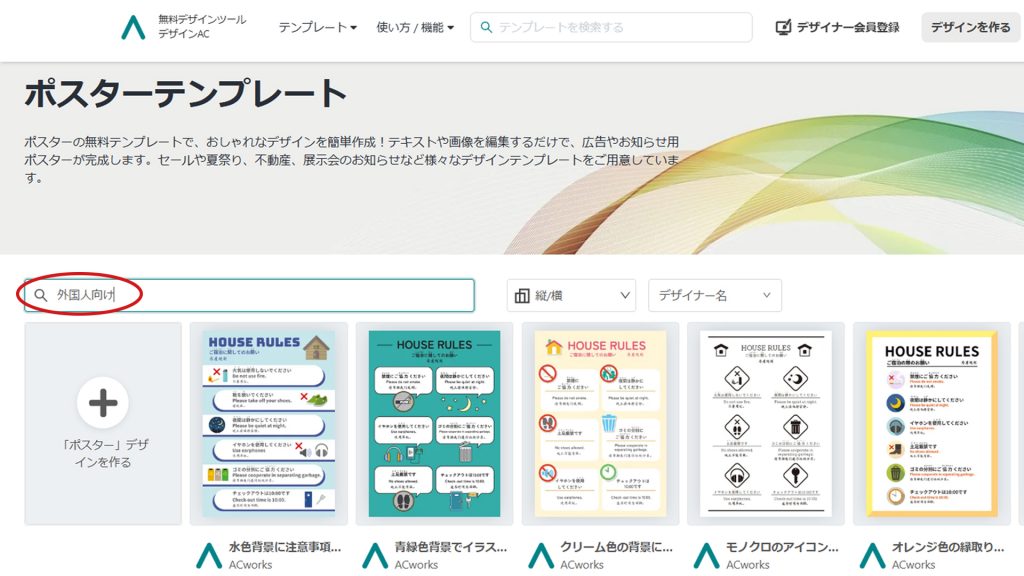Viewport: 1024px width, 576px height.
Task: Expand the 縦/横 orientation dropdown
Action: [571, 295]
